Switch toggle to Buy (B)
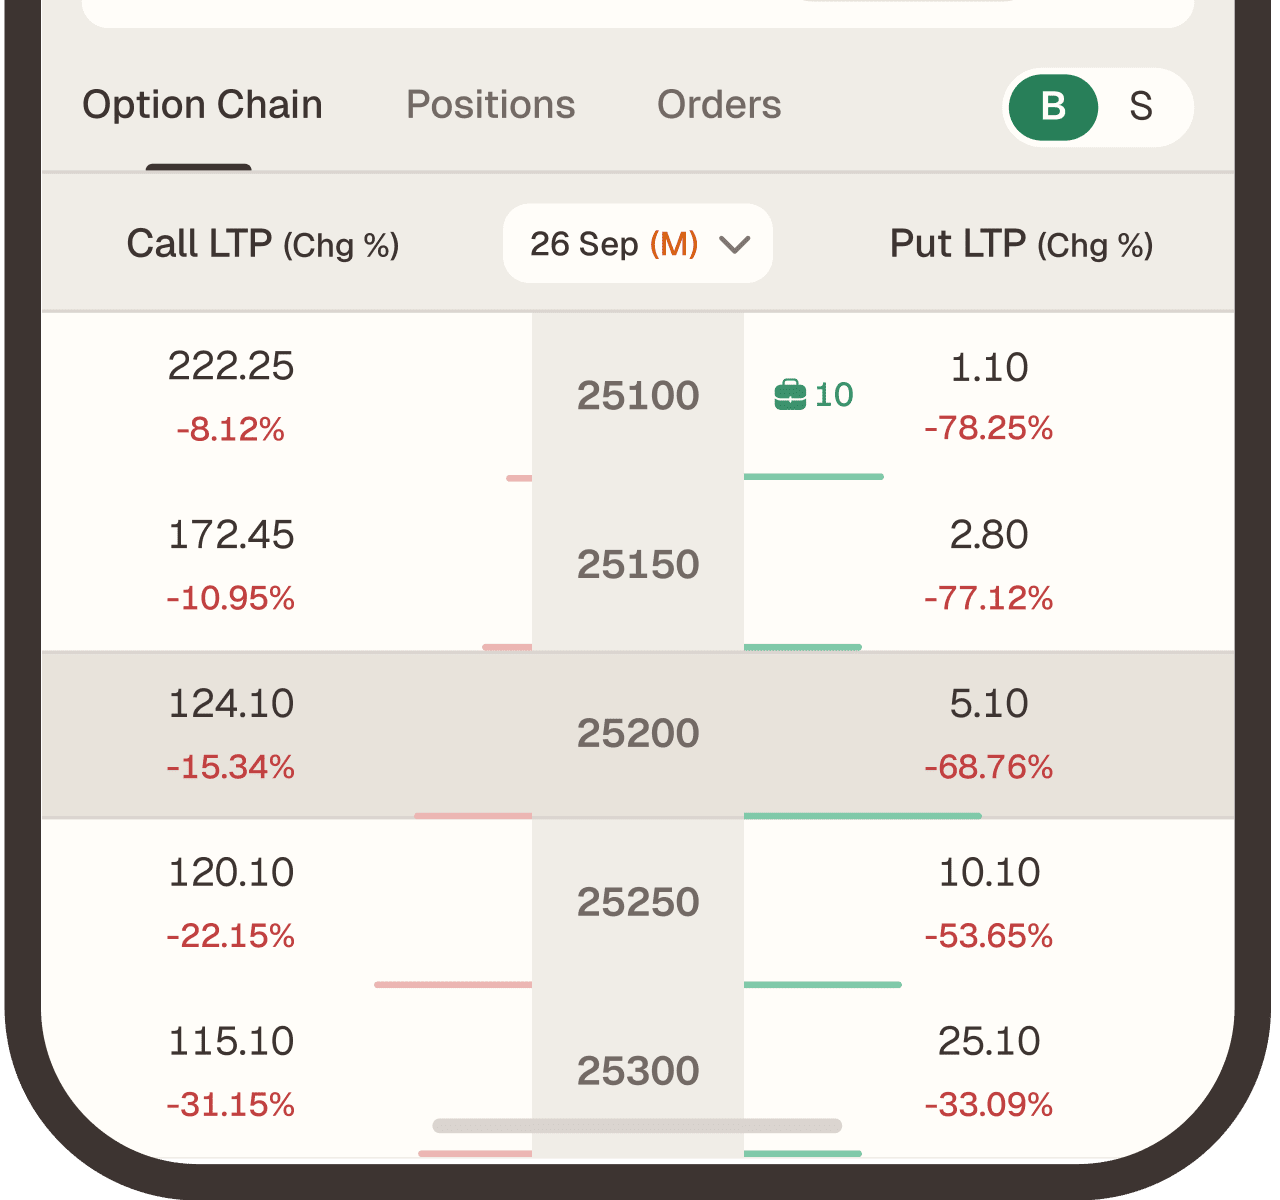Image resolution: width=1280 pixels, height=1200 pixels. click(1053, 107)
